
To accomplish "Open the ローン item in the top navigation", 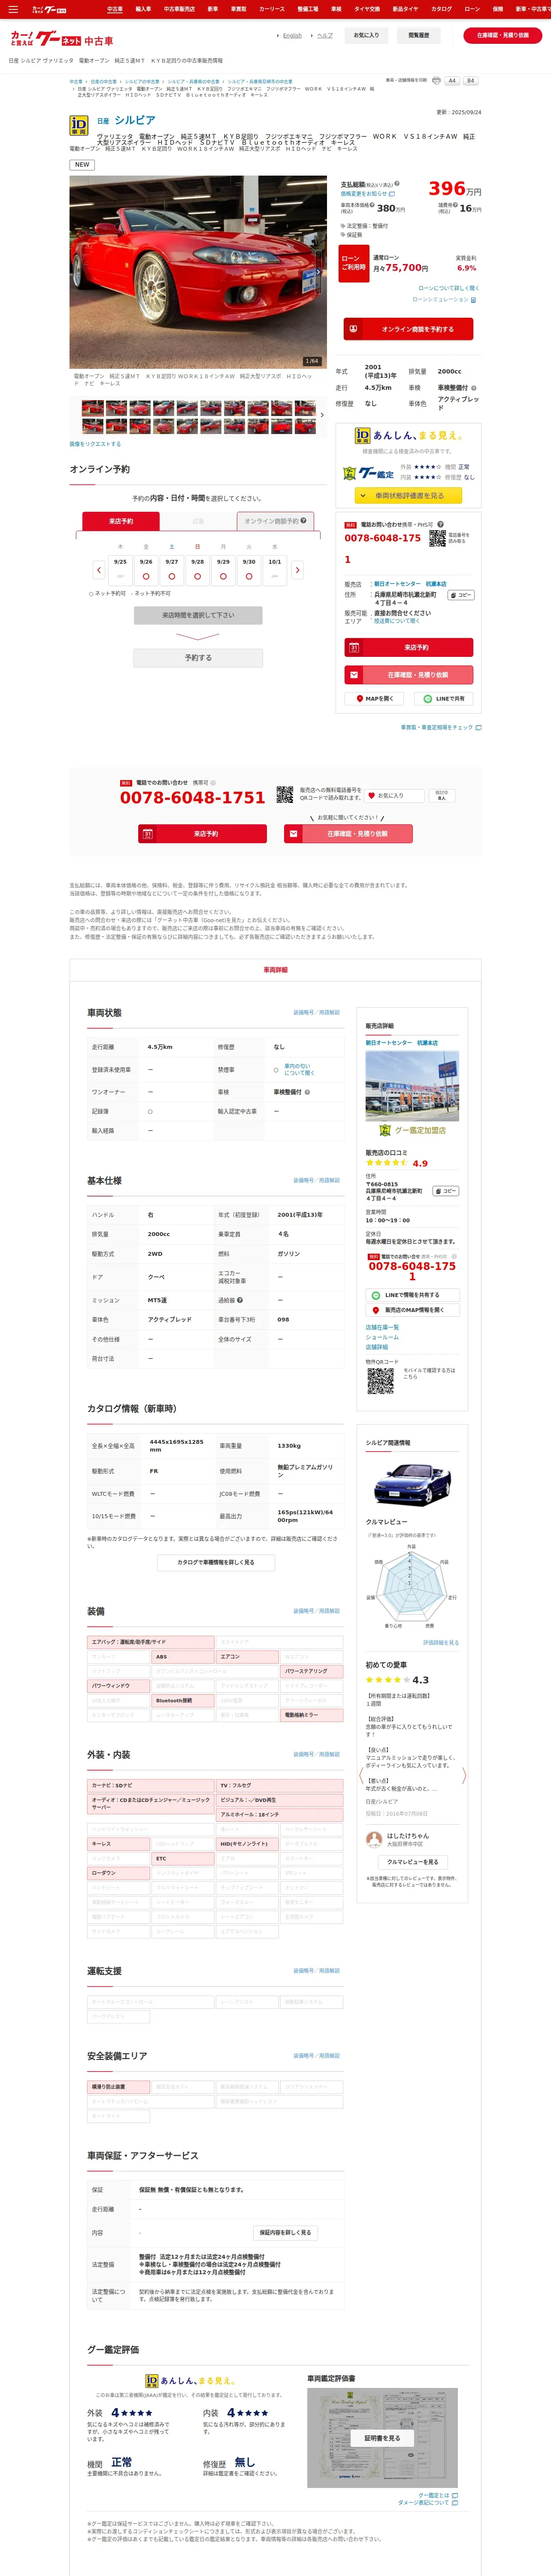I will pos(472,9).
